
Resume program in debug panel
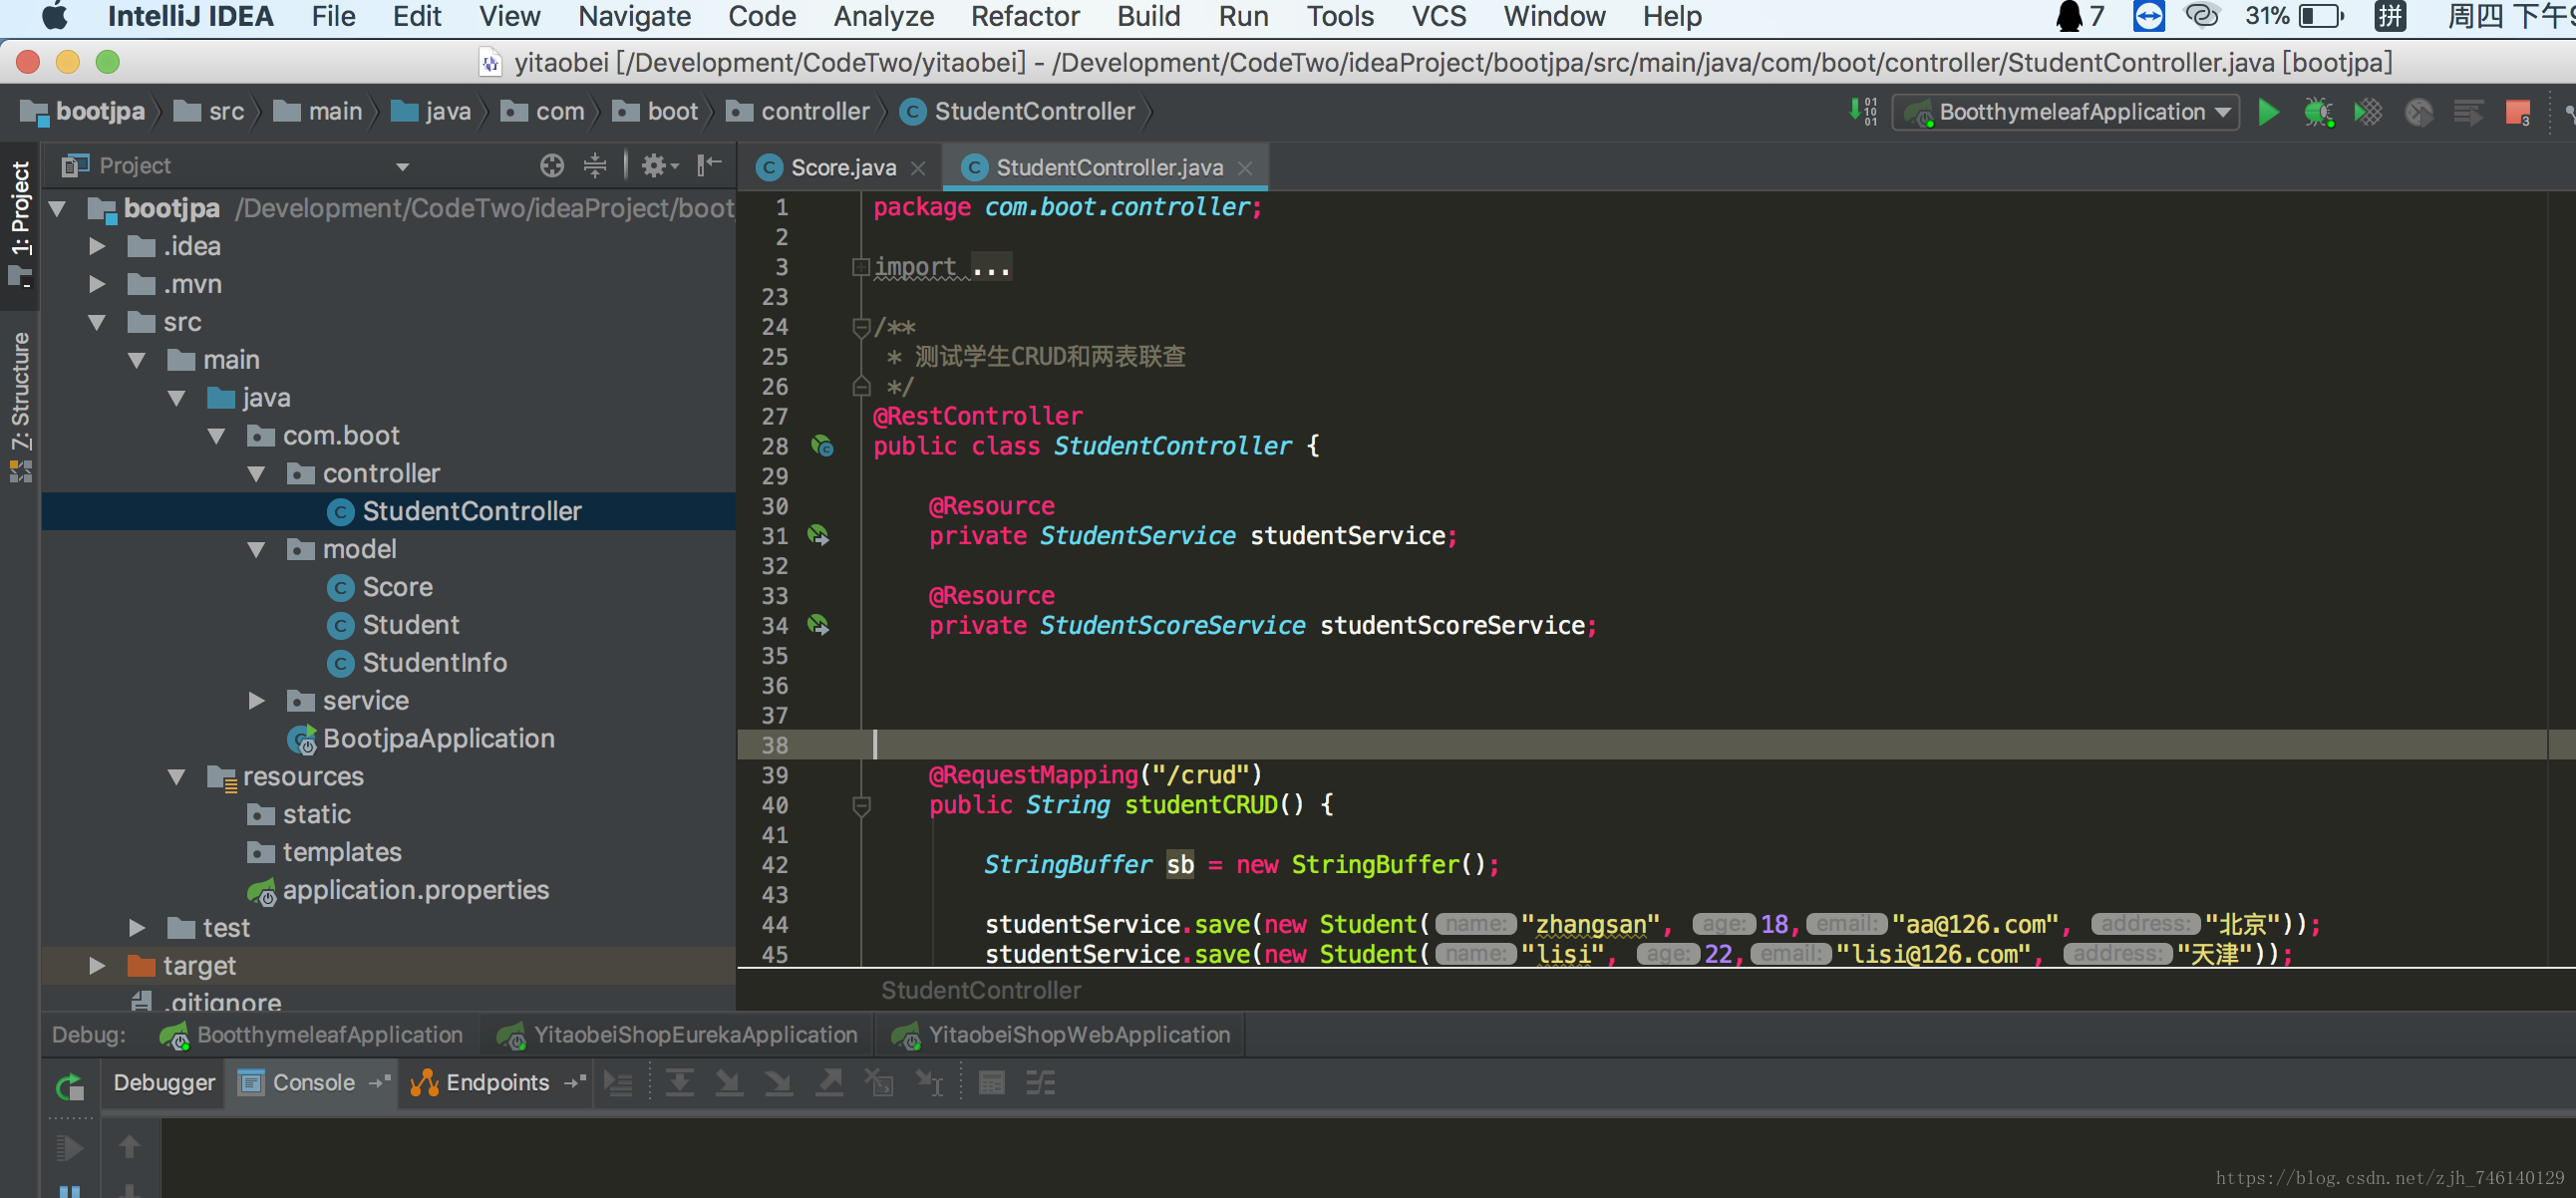point(70,1148)
